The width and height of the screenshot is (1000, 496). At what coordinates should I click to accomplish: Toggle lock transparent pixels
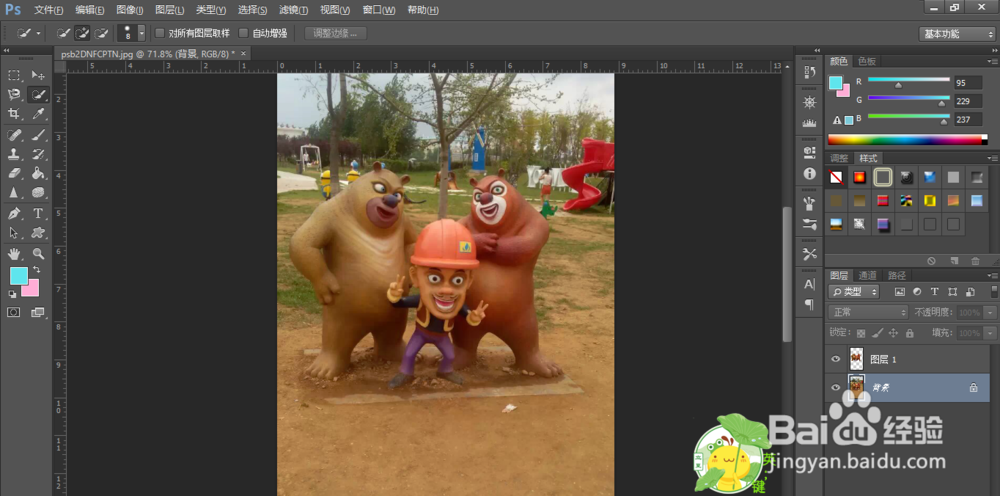pyautogui.click(x=861, y=333)
